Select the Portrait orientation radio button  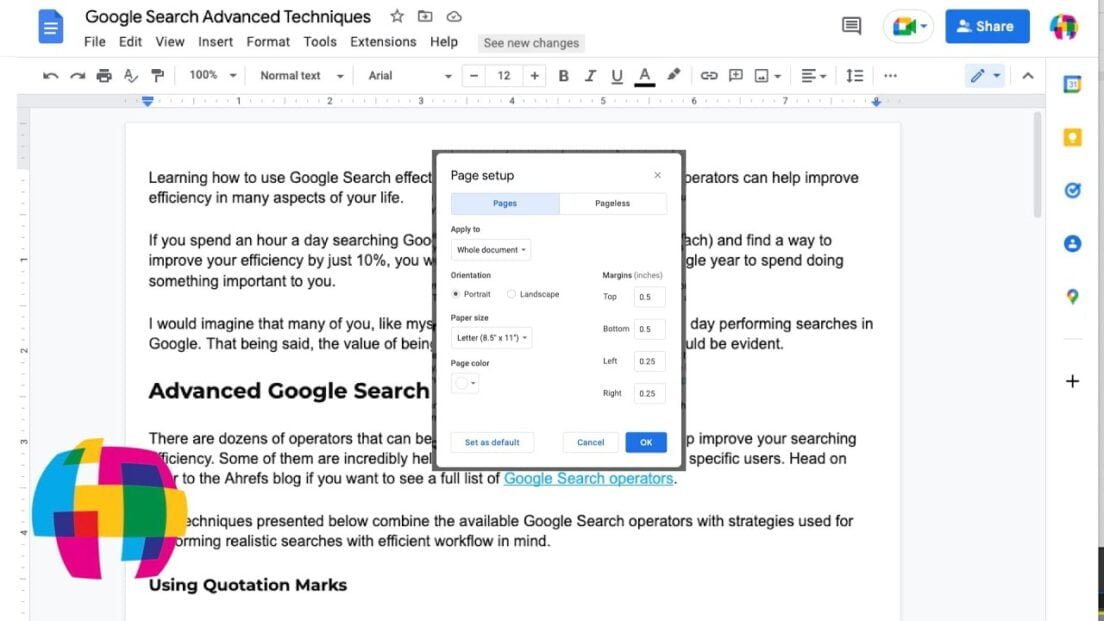coord(456,294)
